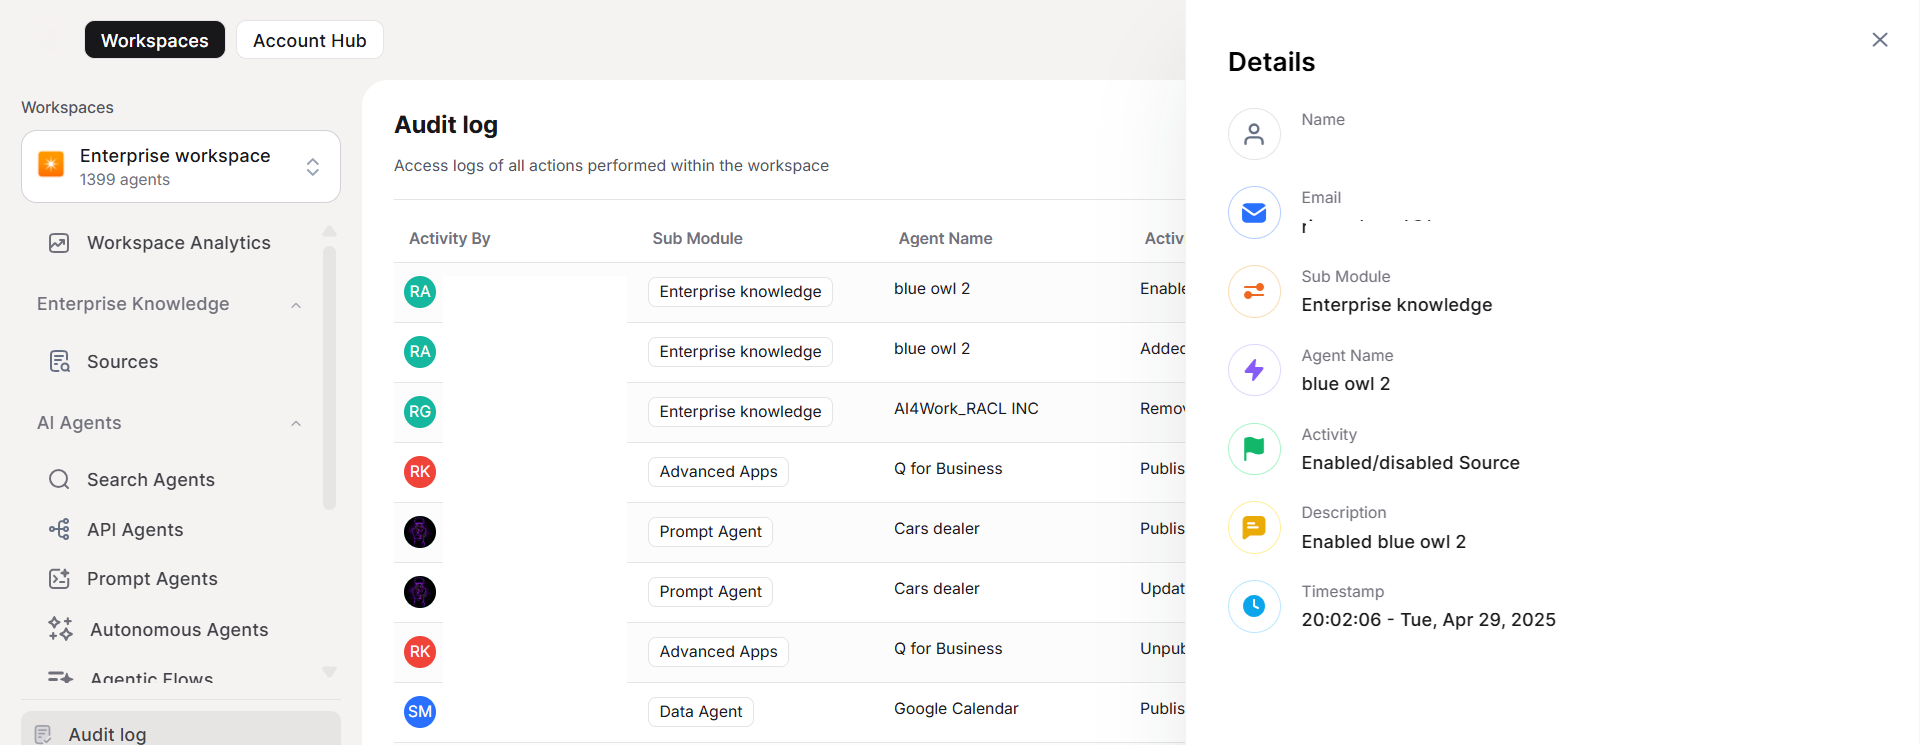
Task: Click the Agentic Flows icon
Action: coord(60,677)
